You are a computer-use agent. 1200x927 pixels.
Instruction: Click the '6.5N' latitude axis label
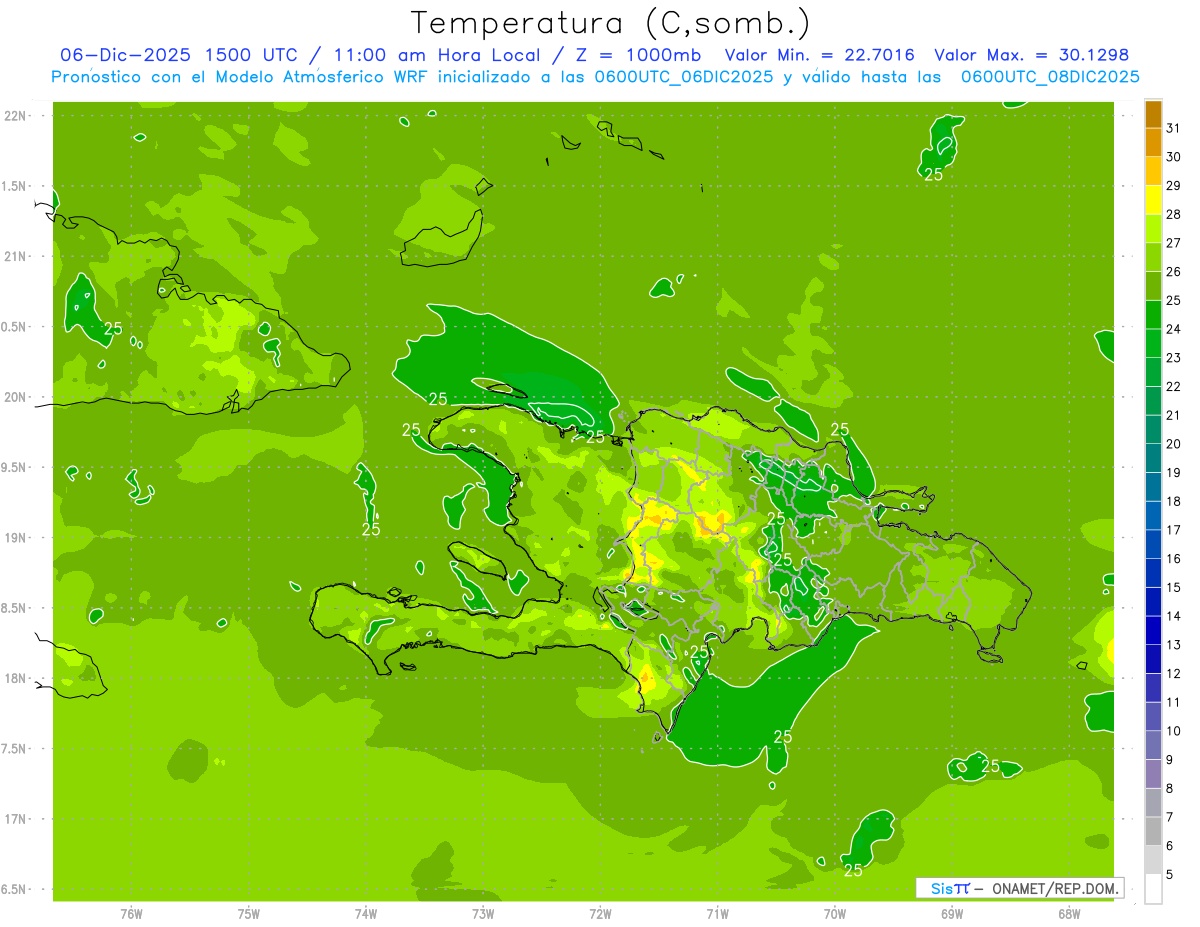click(x=15, y=889)
